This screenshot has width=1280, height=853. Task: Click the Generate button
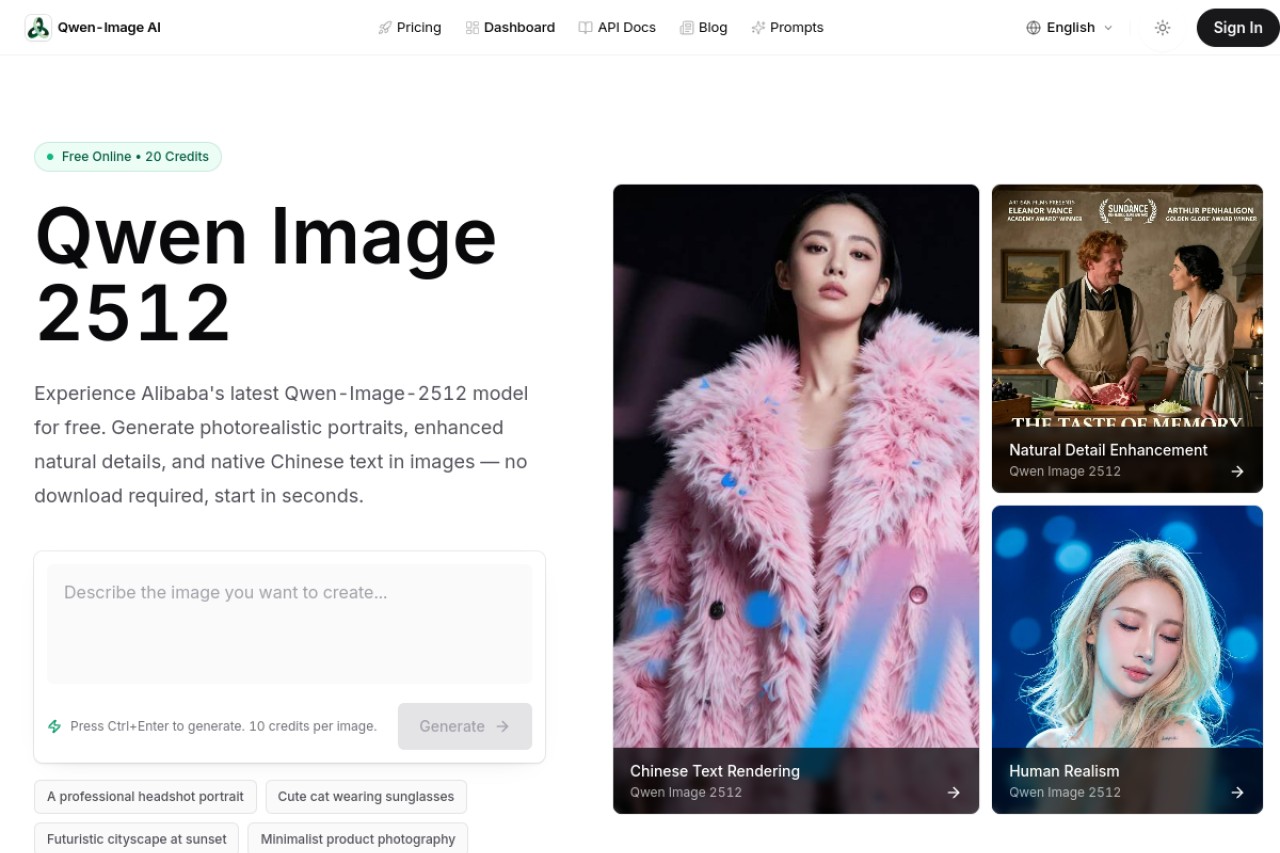pyautogui.click(x=465, y=726)
